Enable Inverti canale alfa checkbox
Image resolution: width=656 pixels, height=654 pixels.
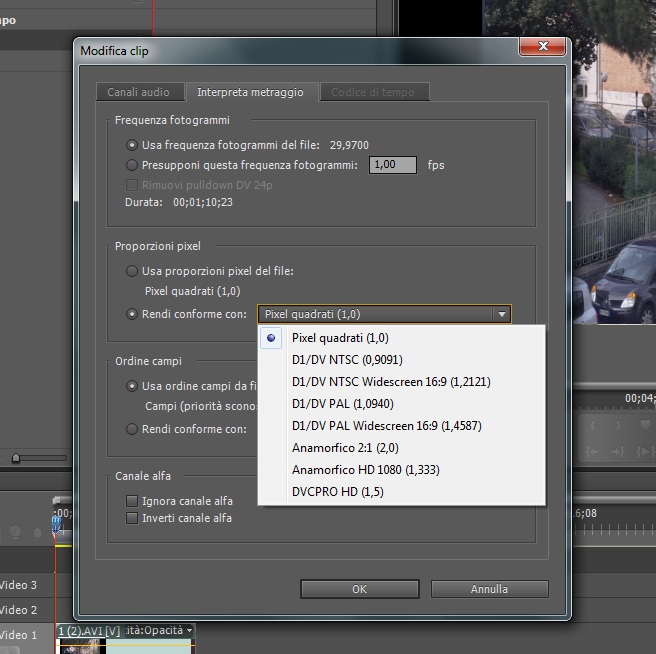(132, 518)
